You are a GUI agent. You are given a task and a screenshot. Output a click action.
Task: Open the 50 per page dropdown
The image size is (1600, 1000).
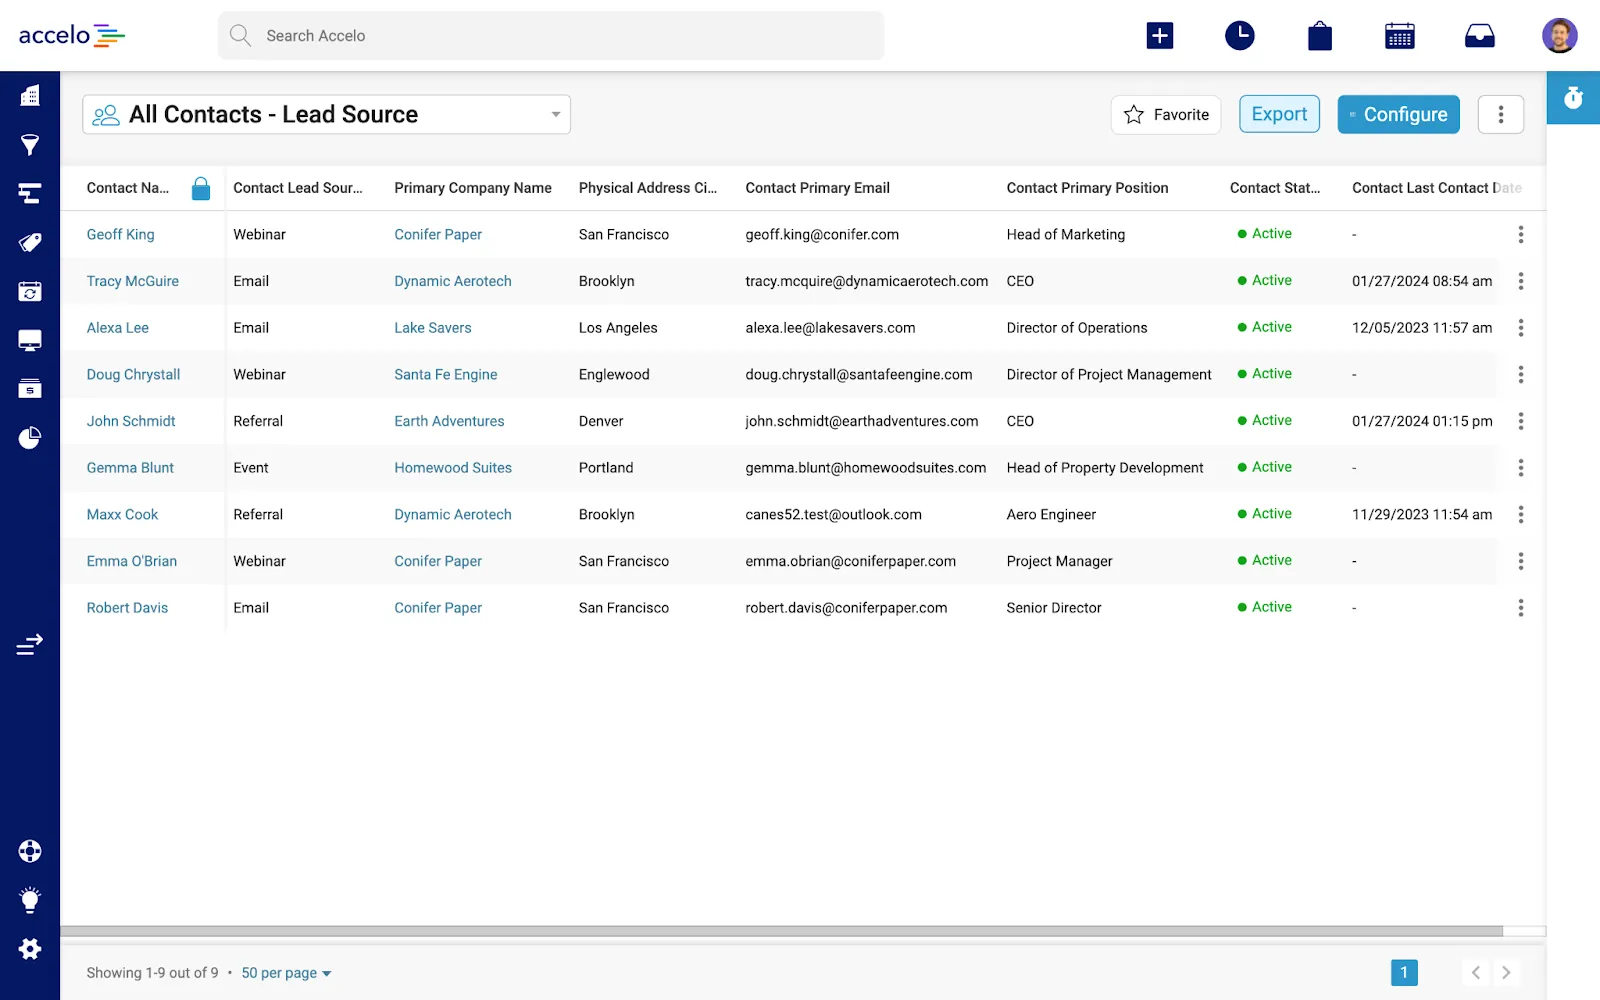[285, 972]
